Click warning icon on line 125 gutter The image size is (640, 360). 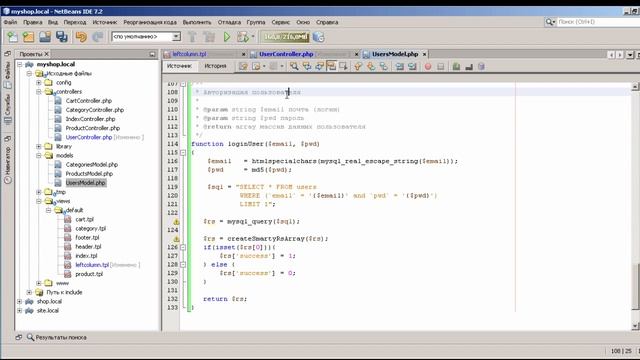click(x=176, y=239)
